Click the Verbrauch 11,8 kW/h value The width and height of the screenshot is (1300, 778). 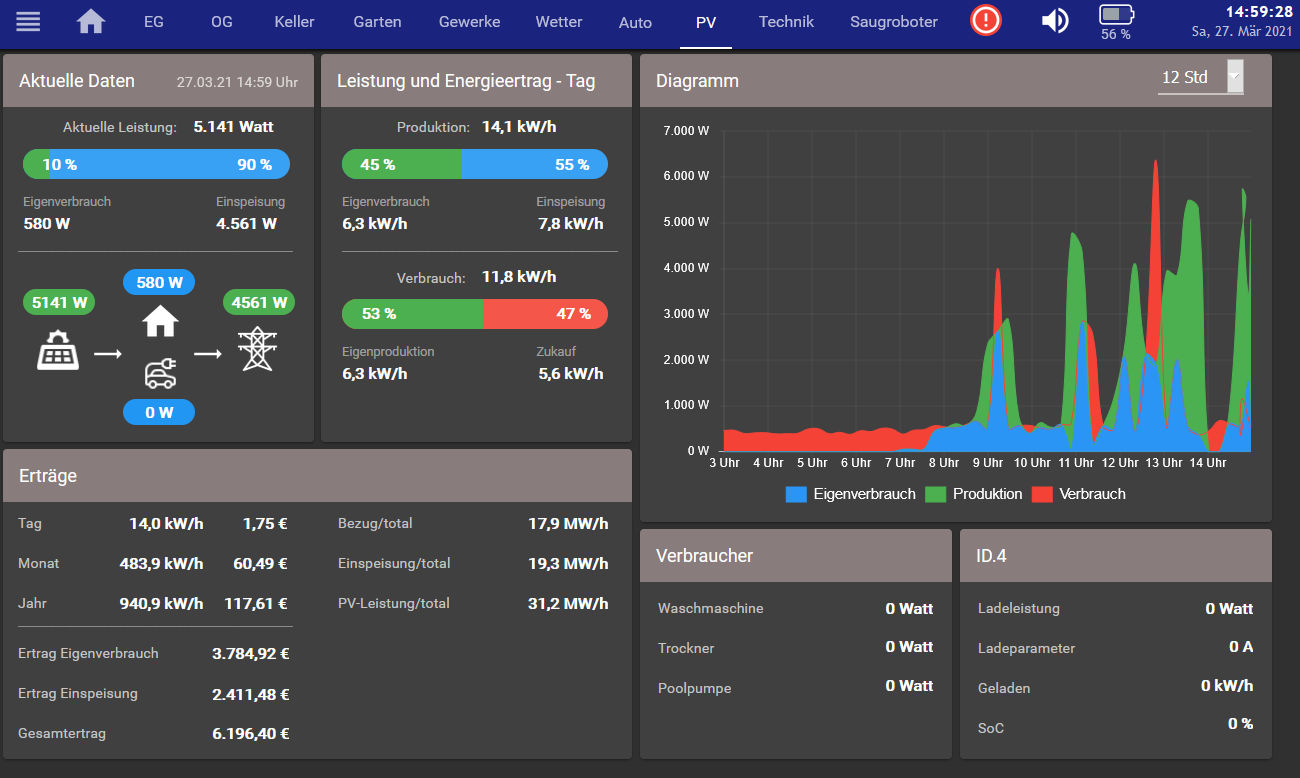click(x=518, y=277)
